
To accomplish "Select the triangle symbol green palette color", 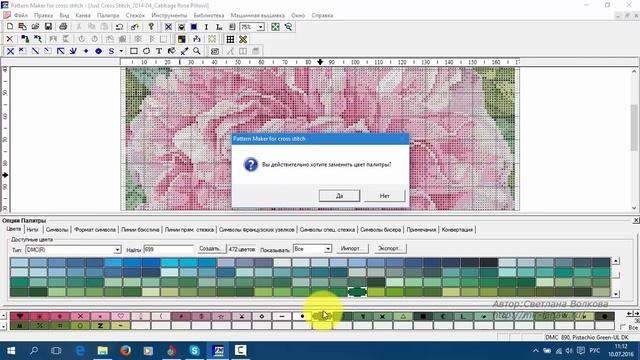I will pos(403,316).
